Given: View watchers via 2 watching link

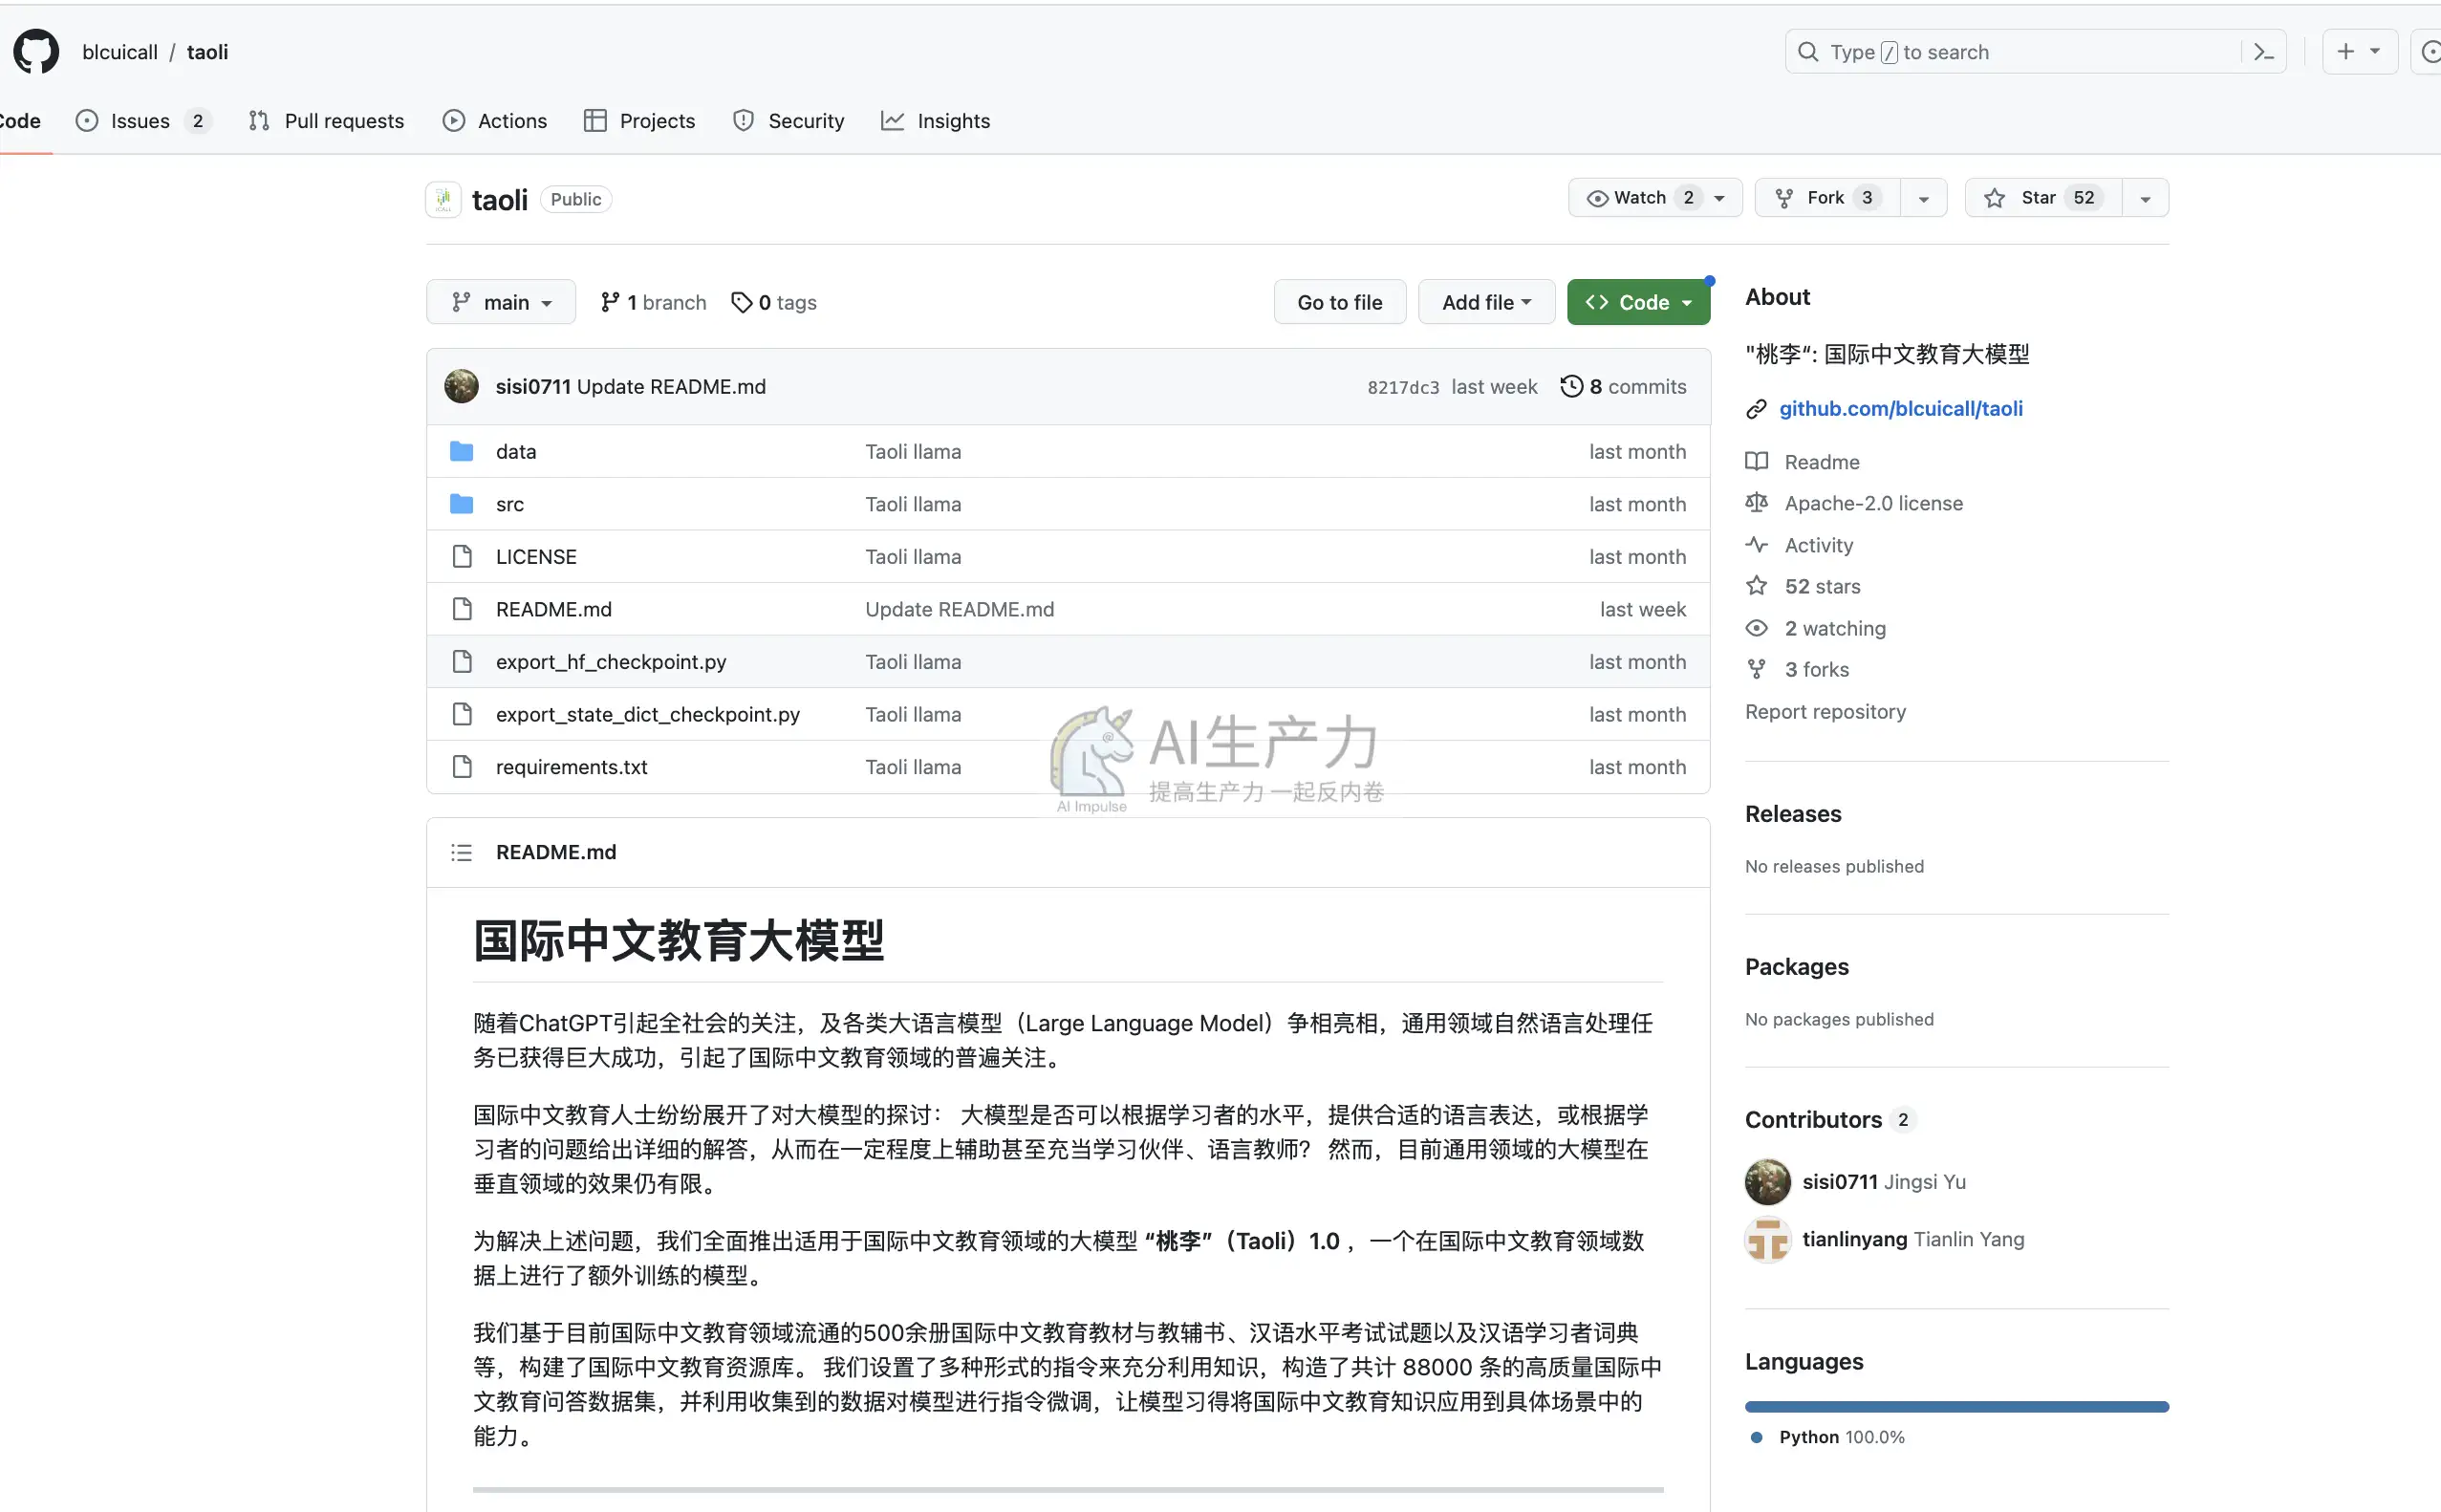Looking at the screenshot, I should click(x=1815, y=628).
